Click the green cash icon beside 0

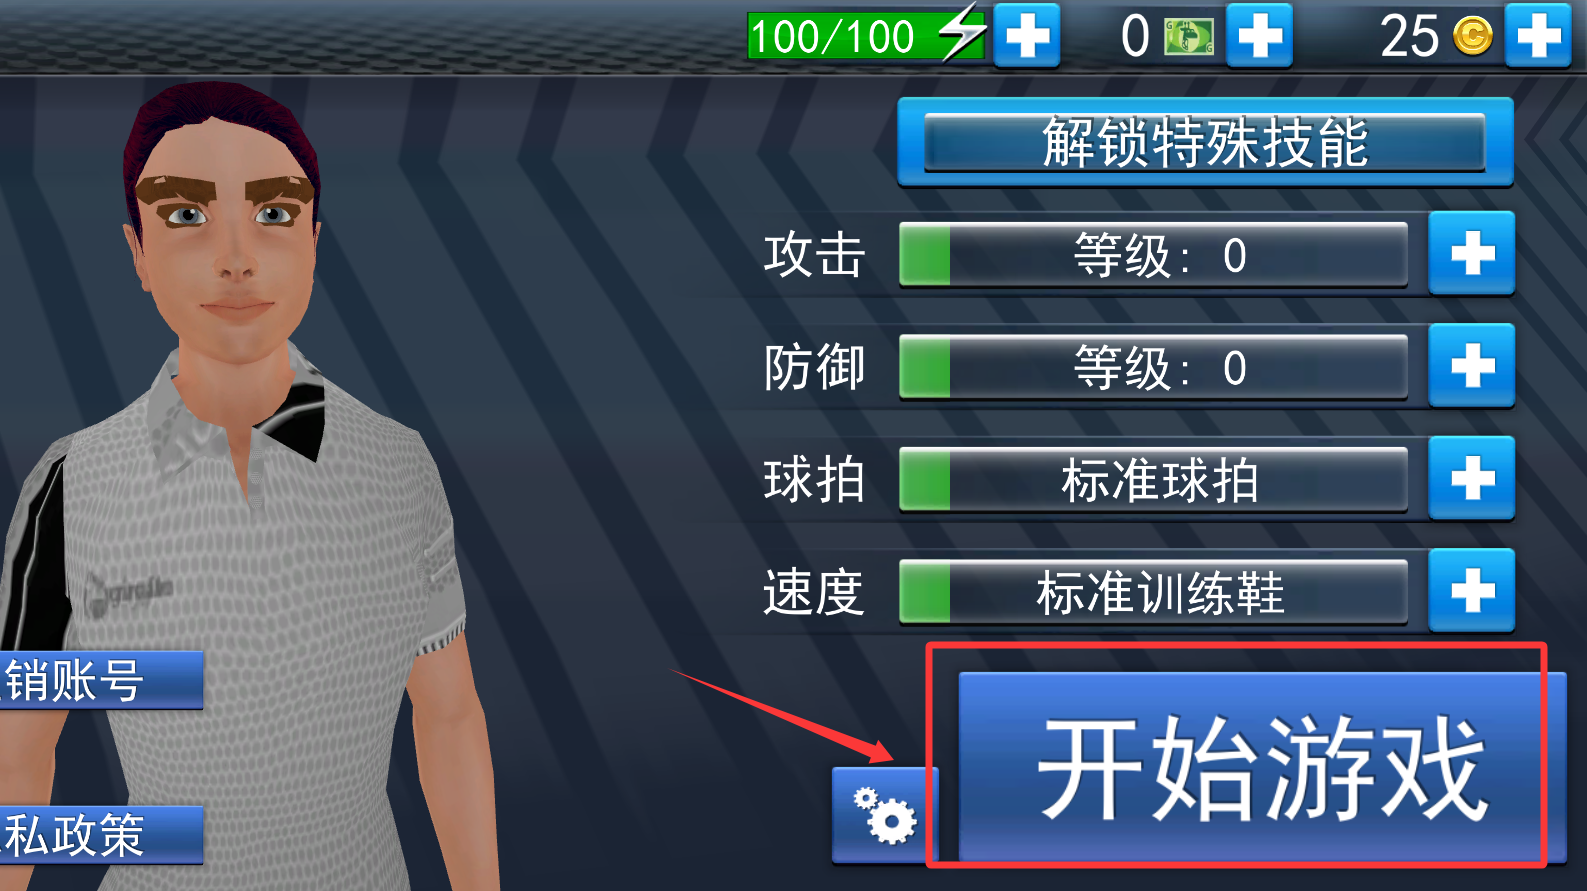point(1189,38)
